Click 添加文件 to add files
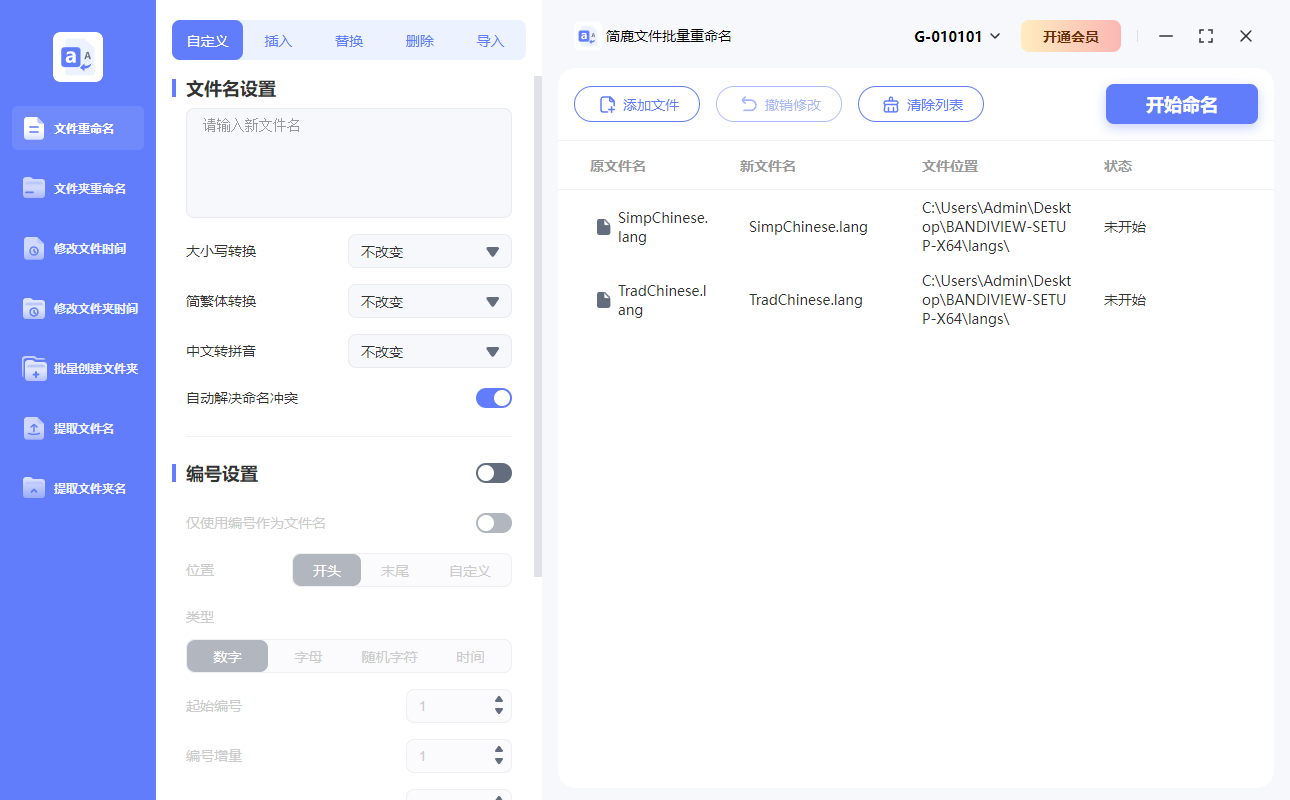Screen dimensions: 1290x800 (x=637, y=104)
